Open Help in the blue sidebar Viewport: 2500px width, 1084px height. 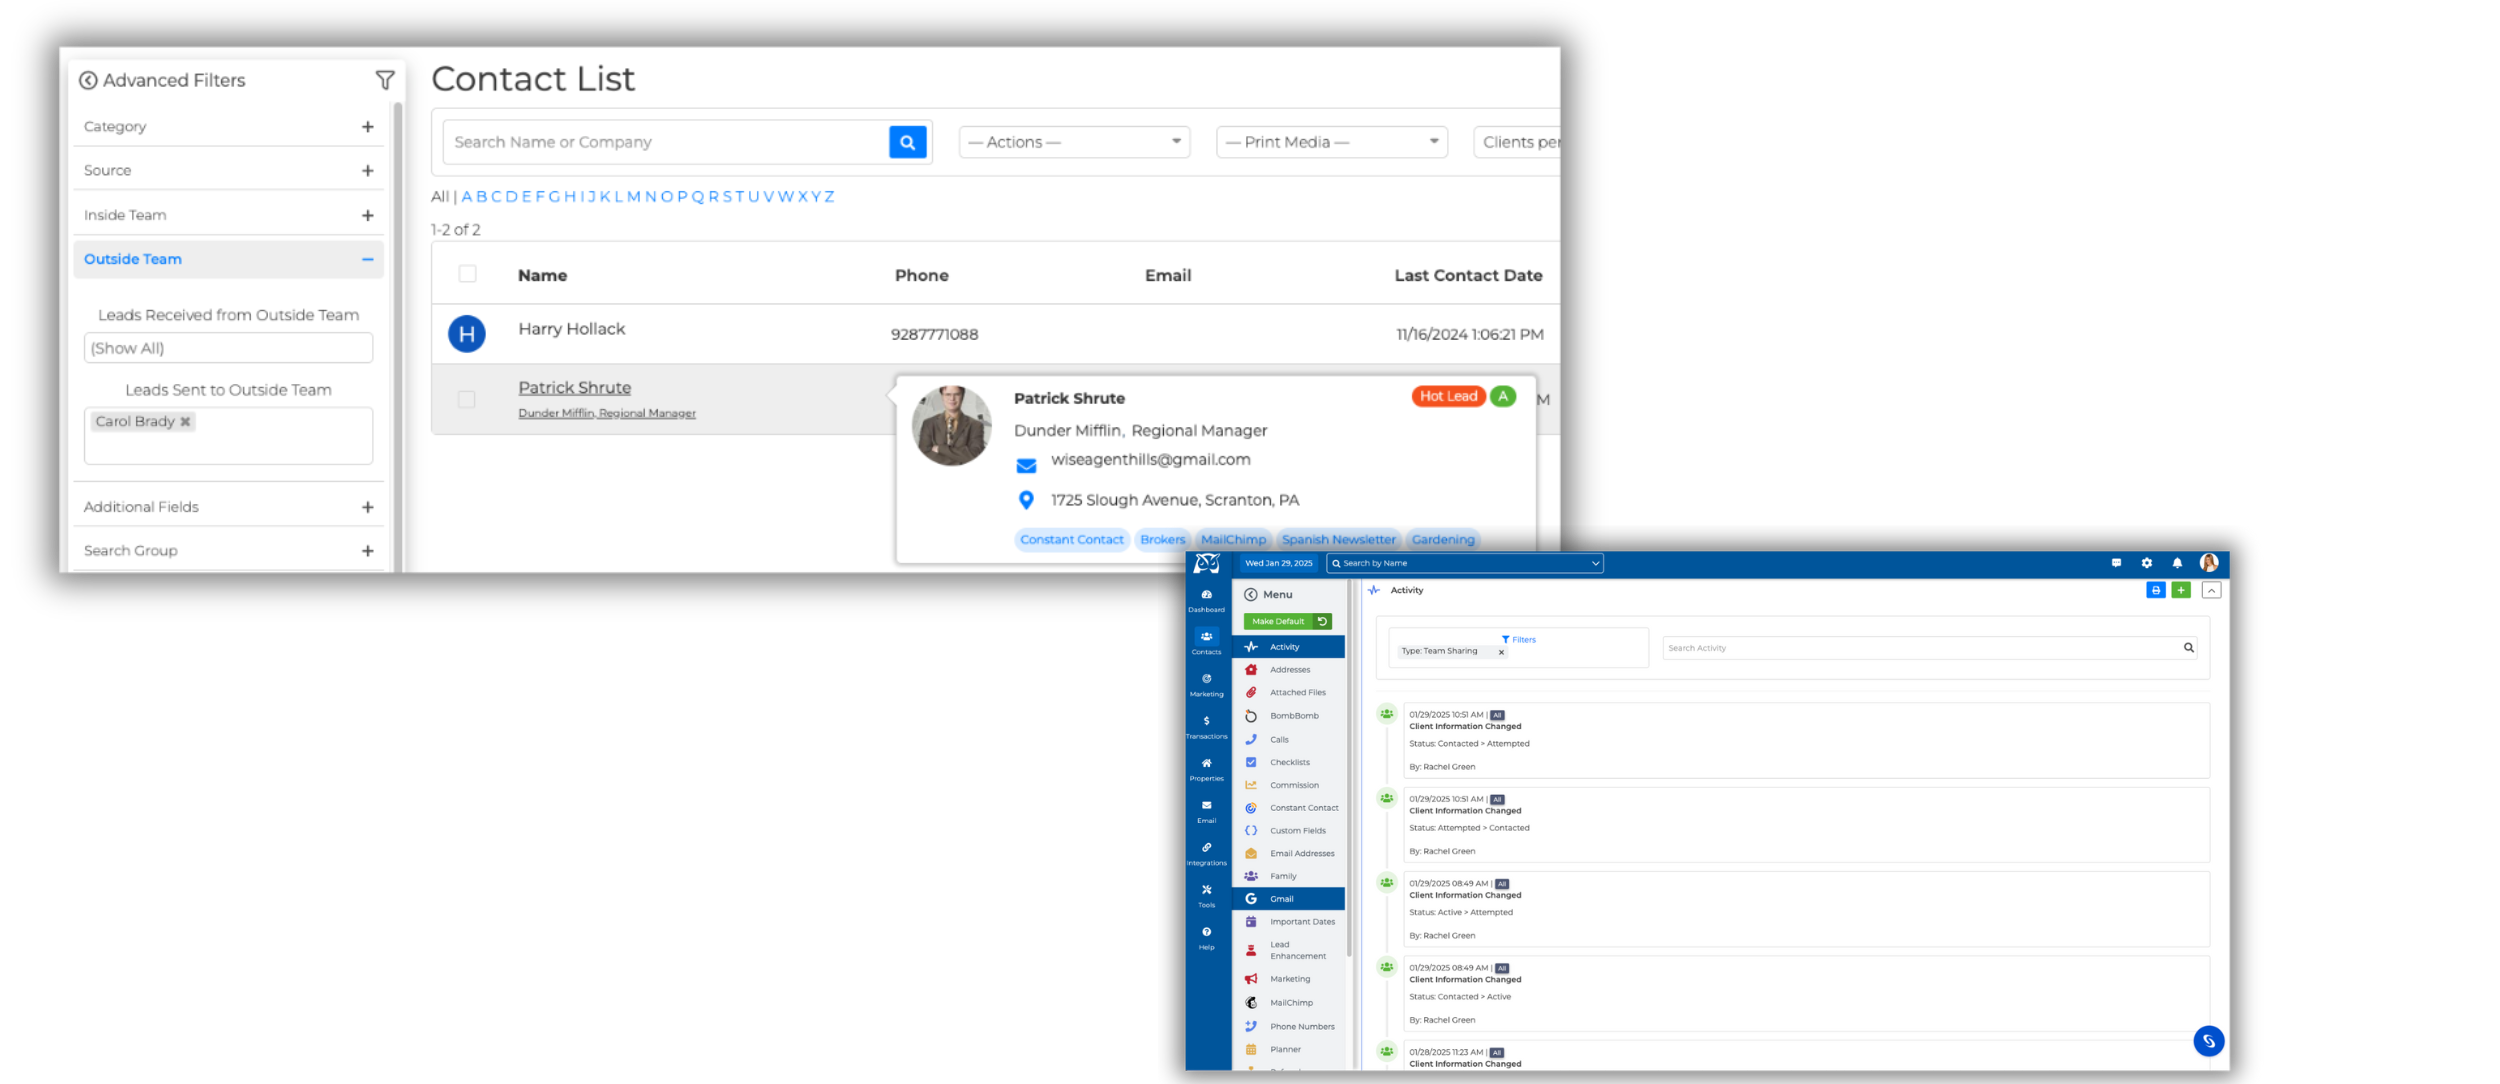(1207, 937)
